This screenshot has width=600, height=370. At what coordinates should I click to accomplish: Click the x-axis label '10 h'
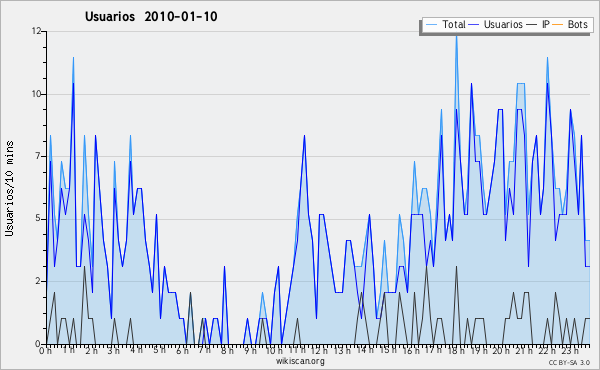(x=274, y=350)
